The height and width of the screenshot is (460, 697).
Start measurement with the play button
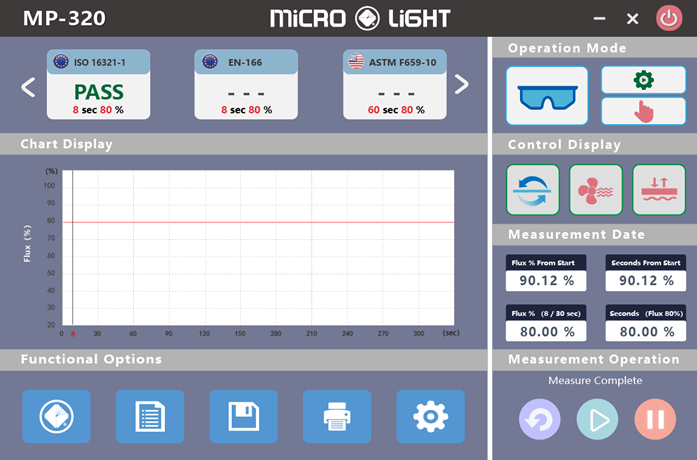(597, 419)
